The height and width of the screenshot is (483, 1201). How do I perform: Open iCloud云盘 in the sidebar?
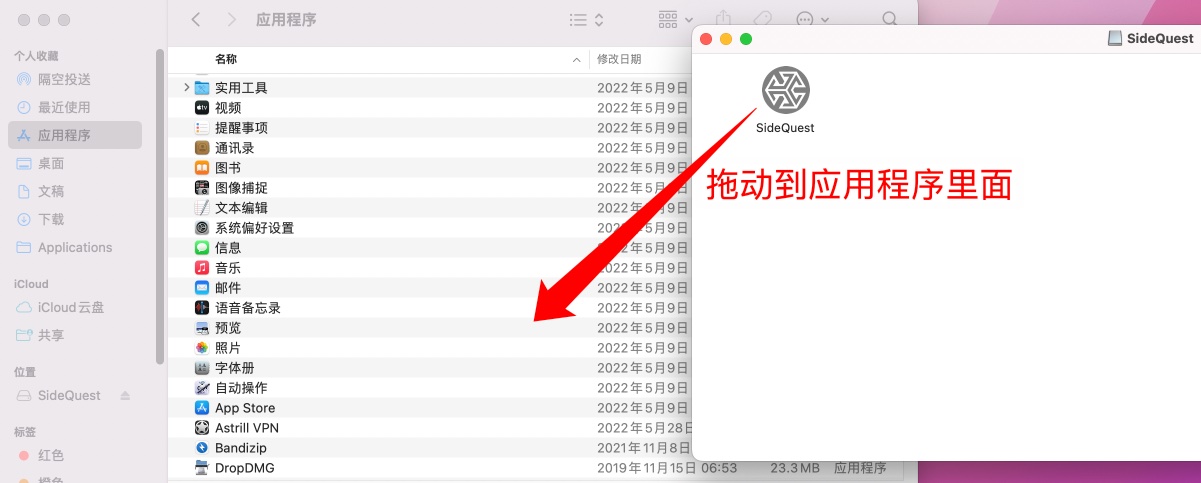tap(75, 307)
